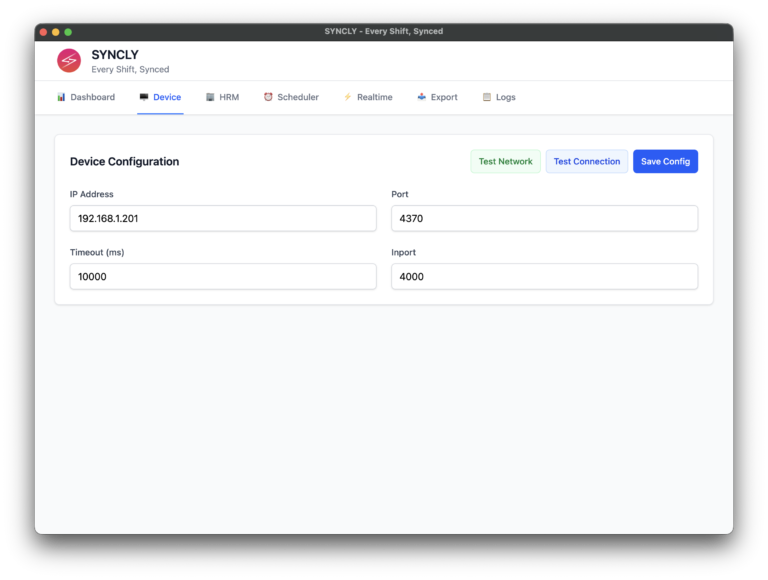
Task: Click the Scheduler alarm clock icon
Action: (268, 97)
